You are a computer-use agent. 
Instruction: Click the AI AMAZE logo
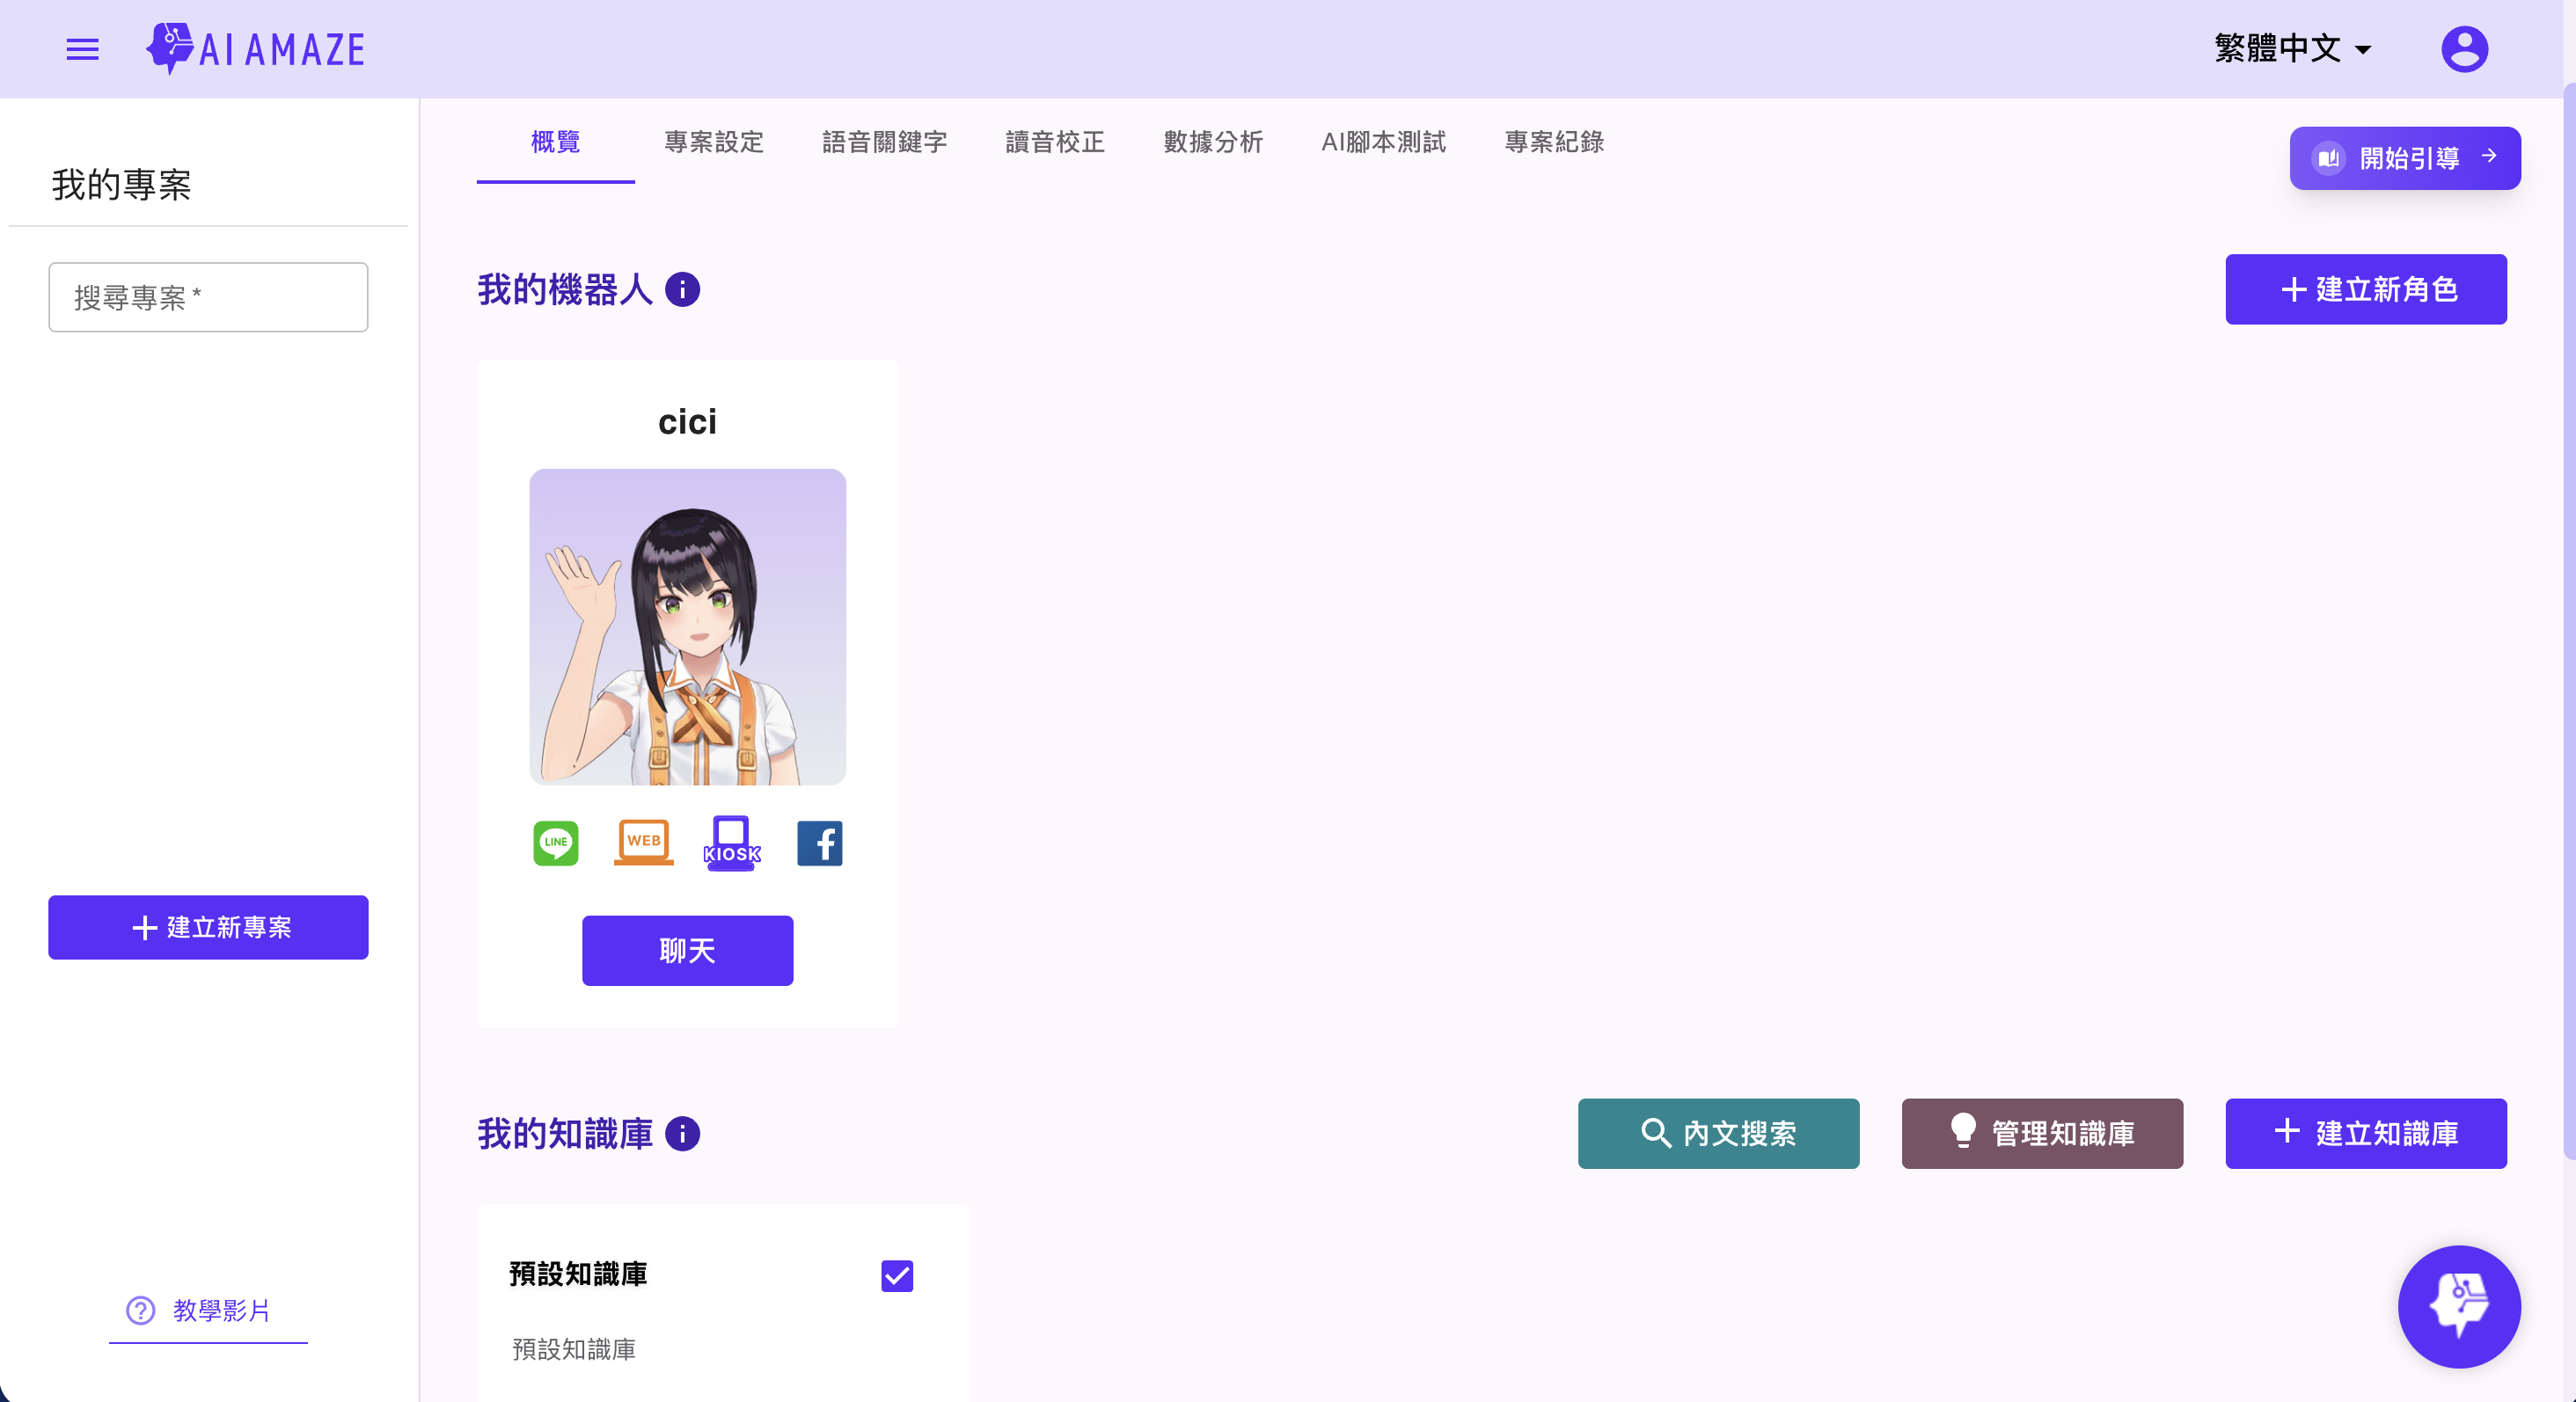(x=256, y=49)
